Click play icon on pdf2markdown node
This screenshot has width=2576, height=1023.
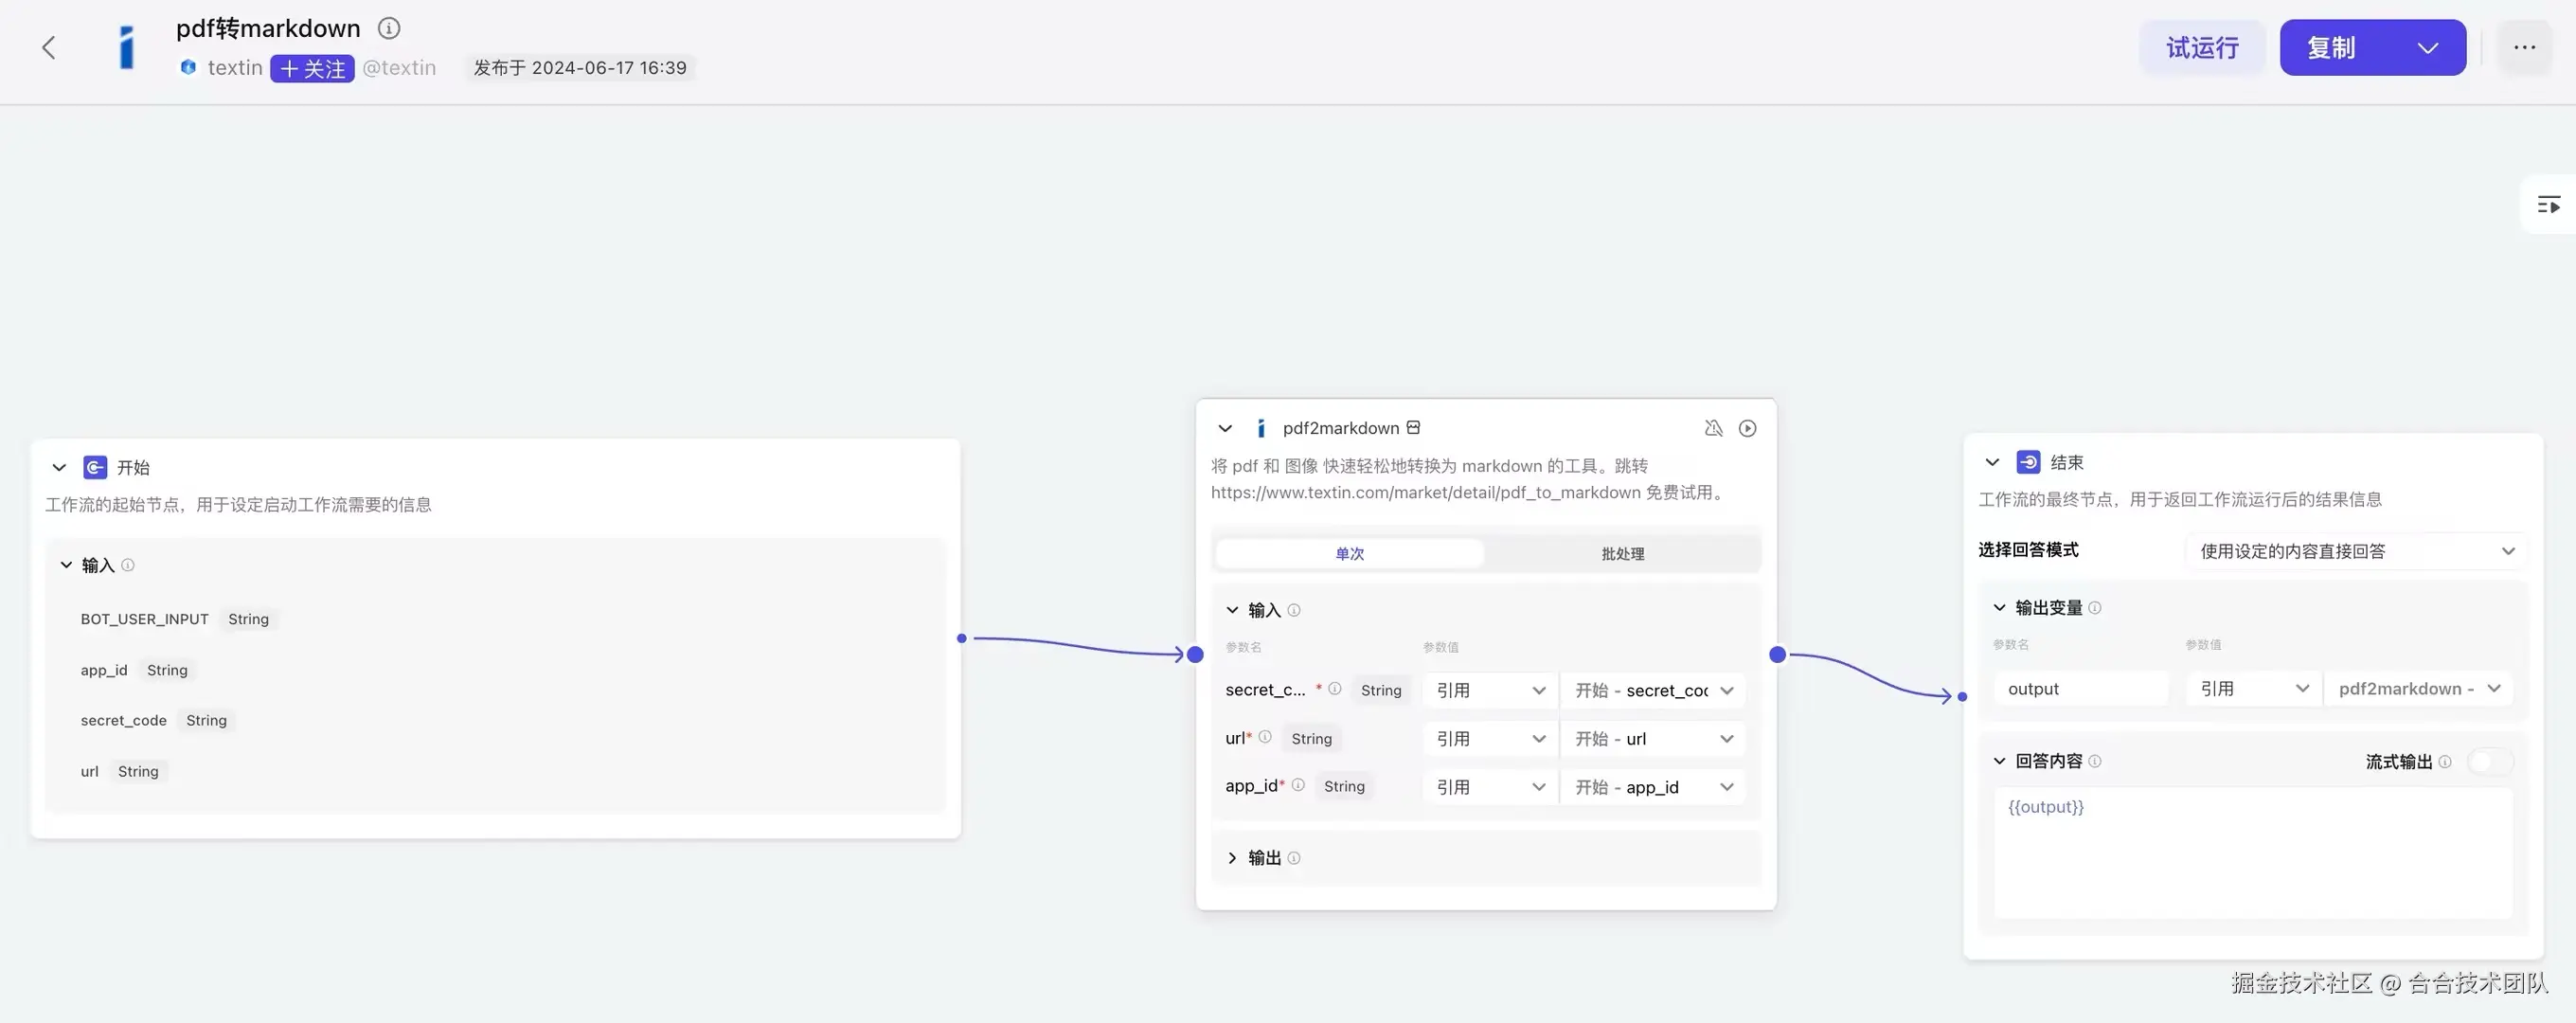pyautogui.click(x=1747, y=428)
